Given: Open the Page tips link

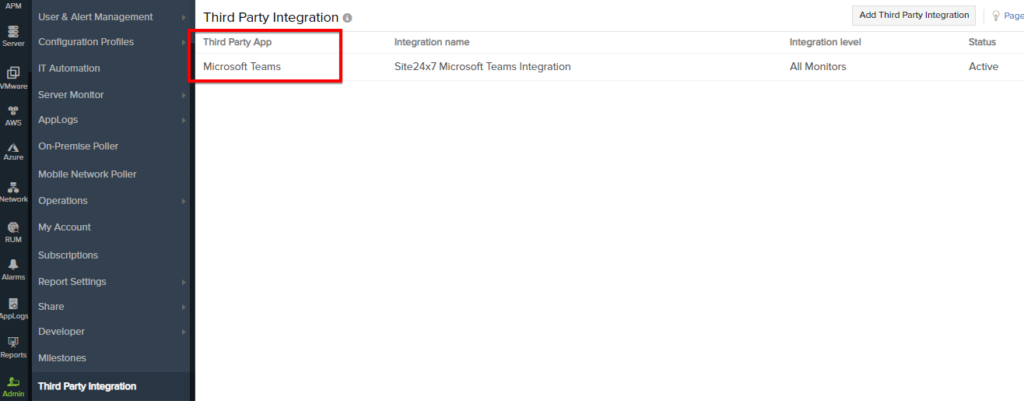Looking at the screenshot, I should point(1013,16).
